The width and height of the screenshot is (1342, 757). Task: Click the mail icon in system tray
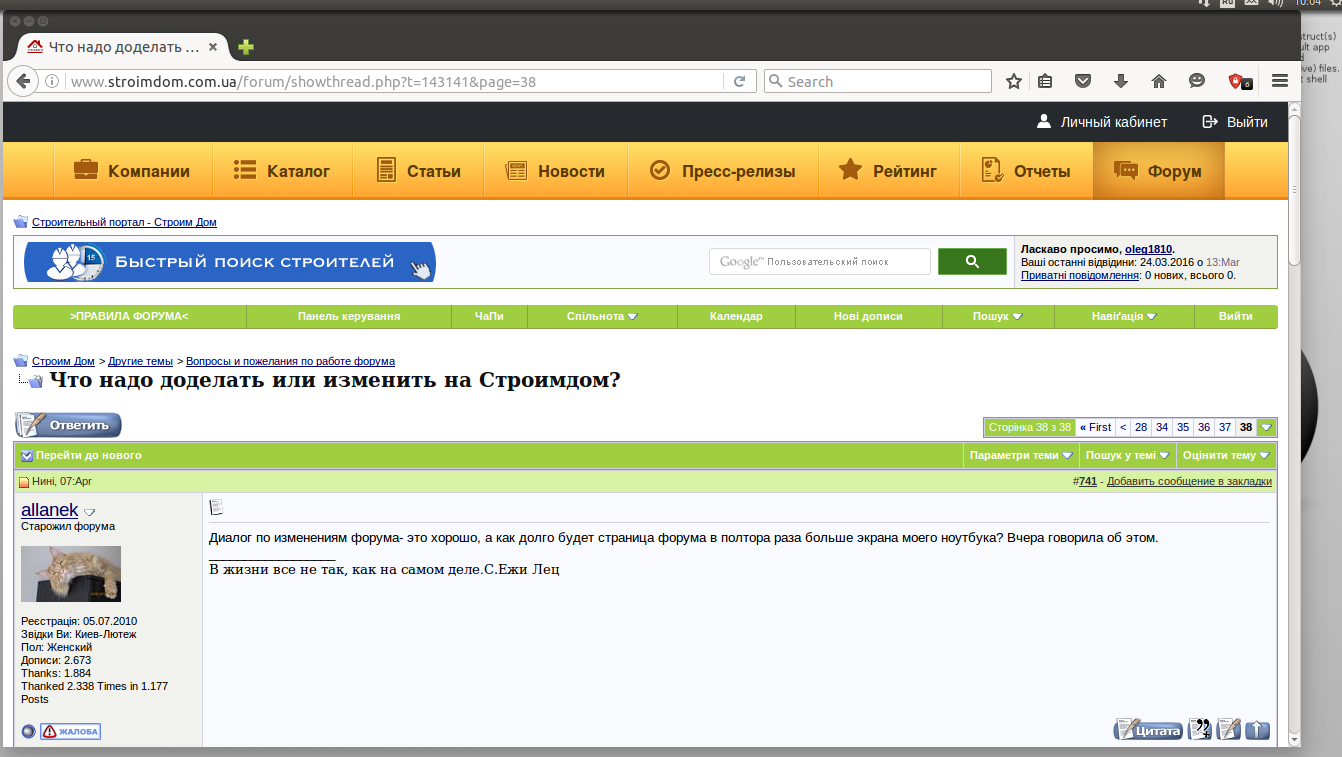[x=1252, y=4]
